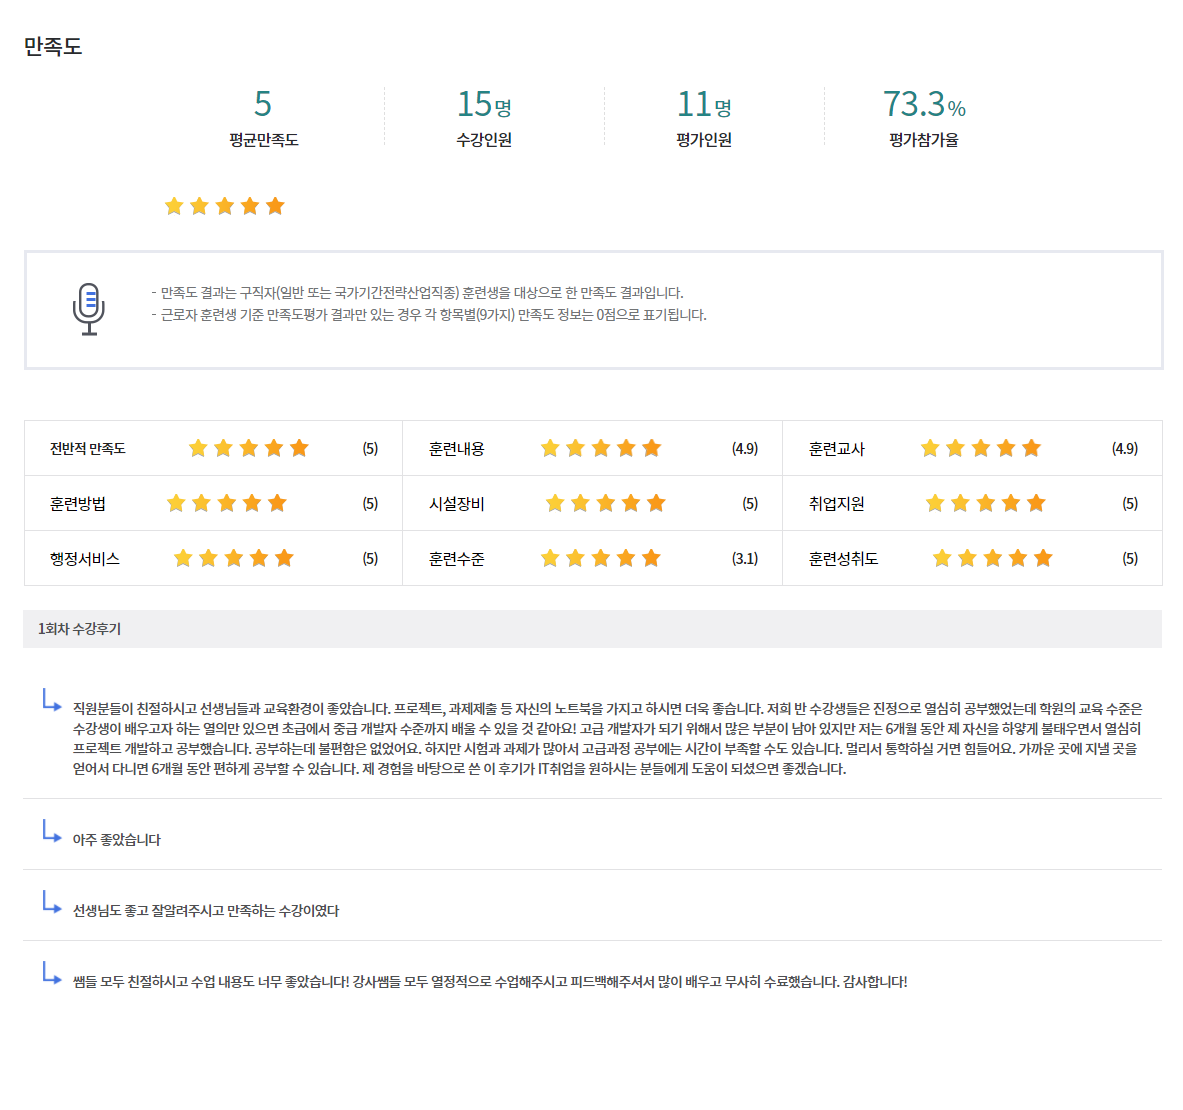Click the 훈련내용 star rating row
1183x1110 pixels.
pos(600,448)
